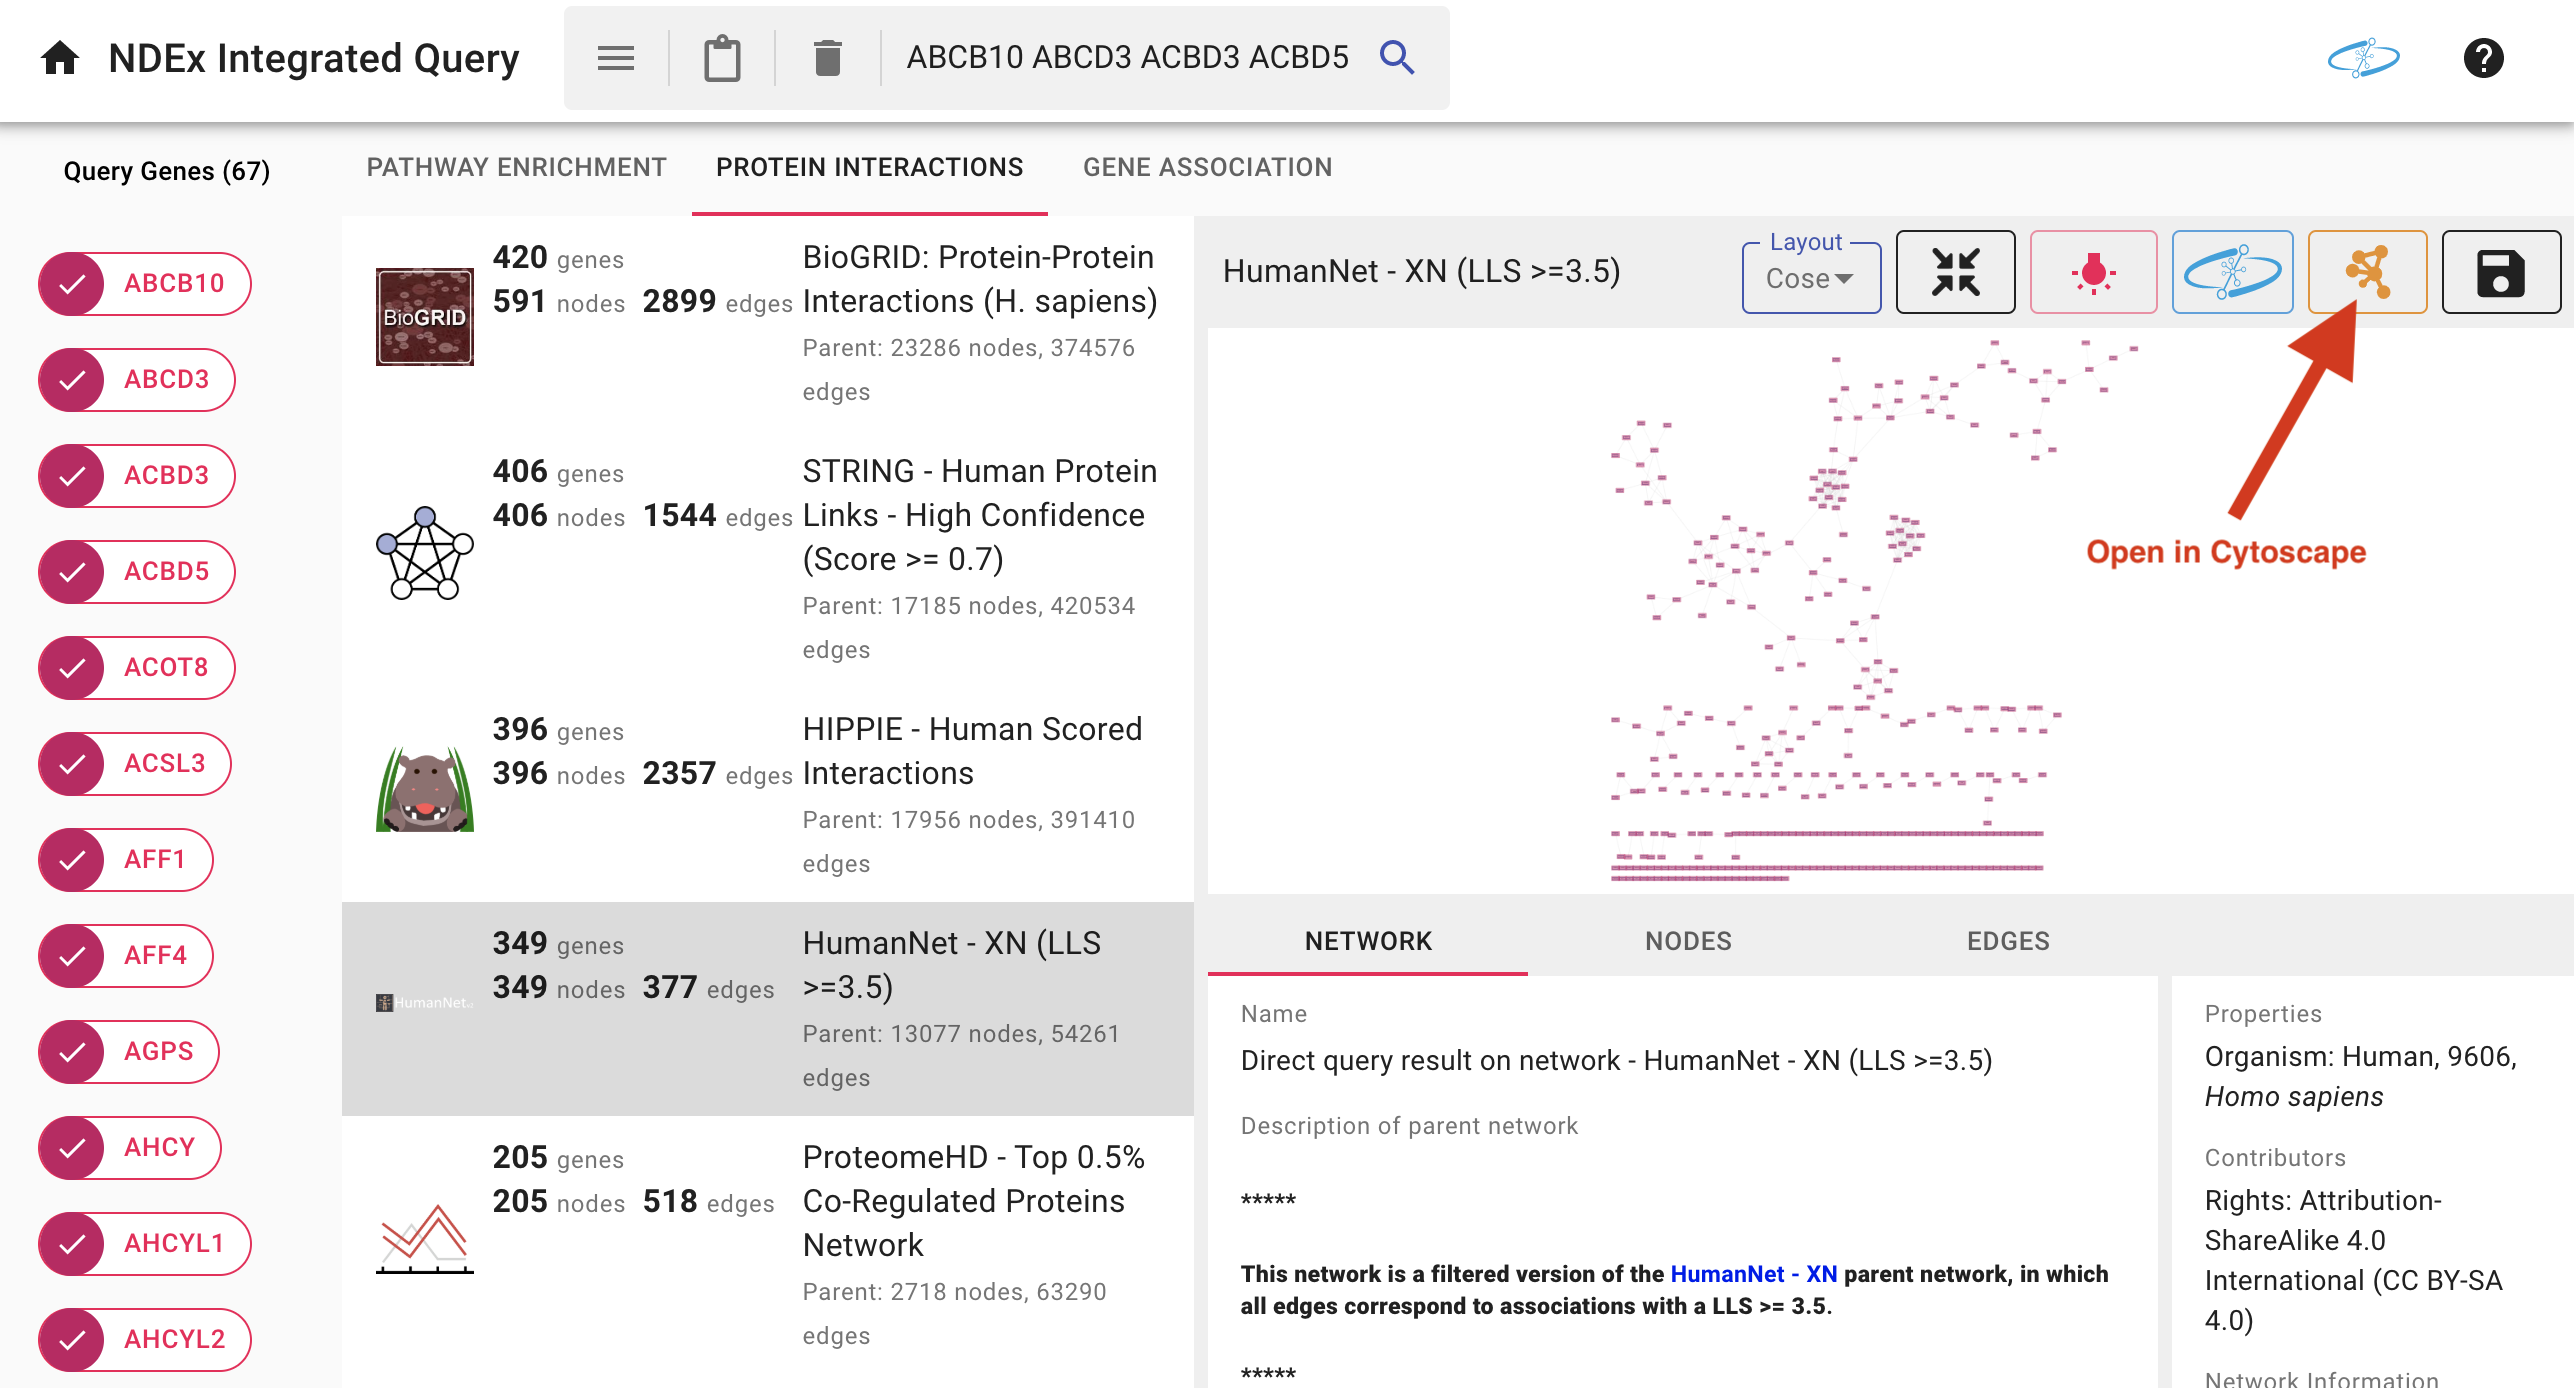
Task: Click the home icon
Action: coord(60,58)
